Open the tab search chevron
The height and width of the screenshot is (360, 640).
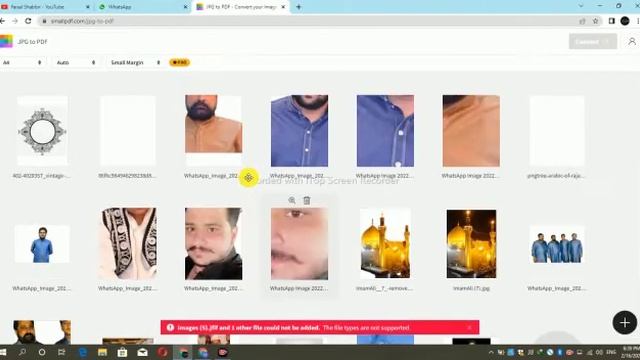tap(581, 6)
